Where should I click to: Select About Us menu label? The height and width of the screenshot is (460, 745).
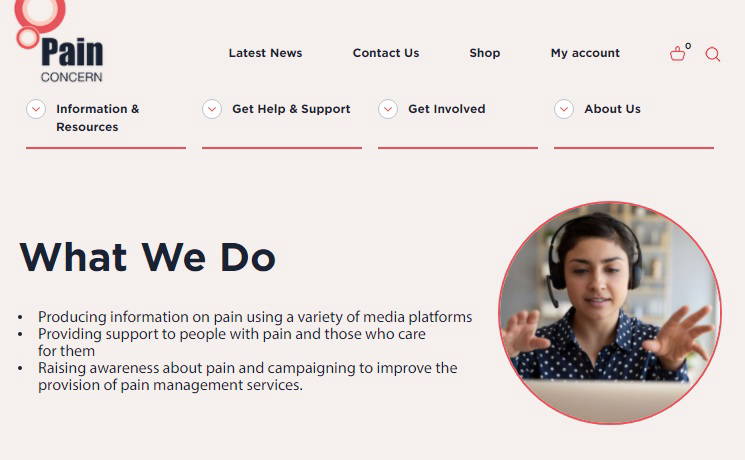pos(612,109)
